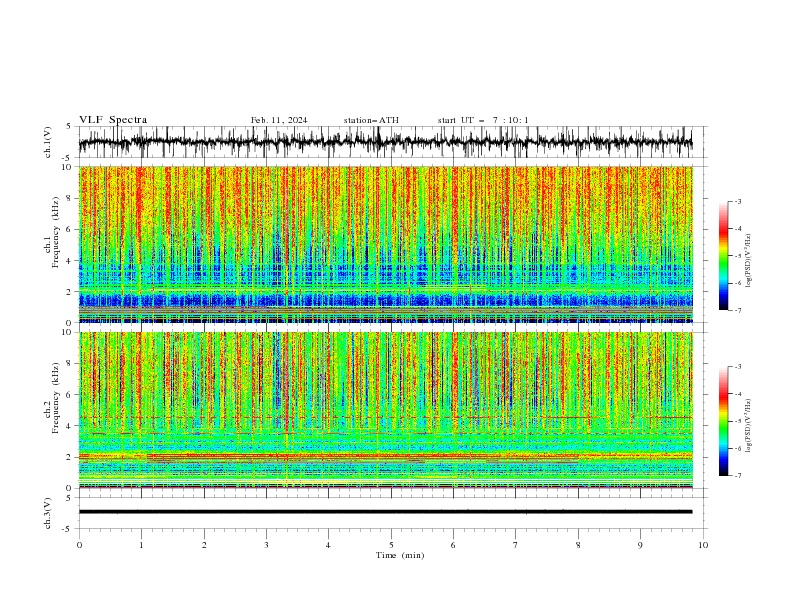The width and height of the screenshot is (792, 612).
Task: Click inside the ch.1 spectrogram panel
Action: 385,244
